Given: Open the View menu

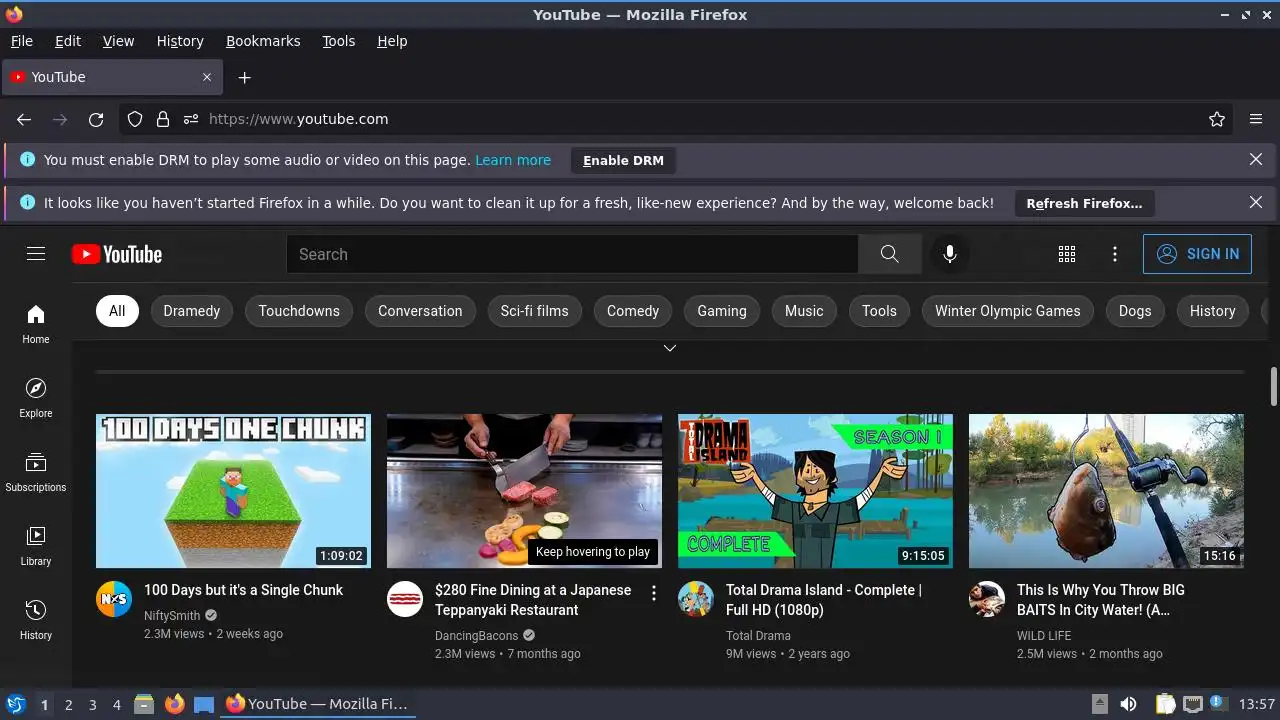Looking at the screenshot, I should (x=118, y=41).
